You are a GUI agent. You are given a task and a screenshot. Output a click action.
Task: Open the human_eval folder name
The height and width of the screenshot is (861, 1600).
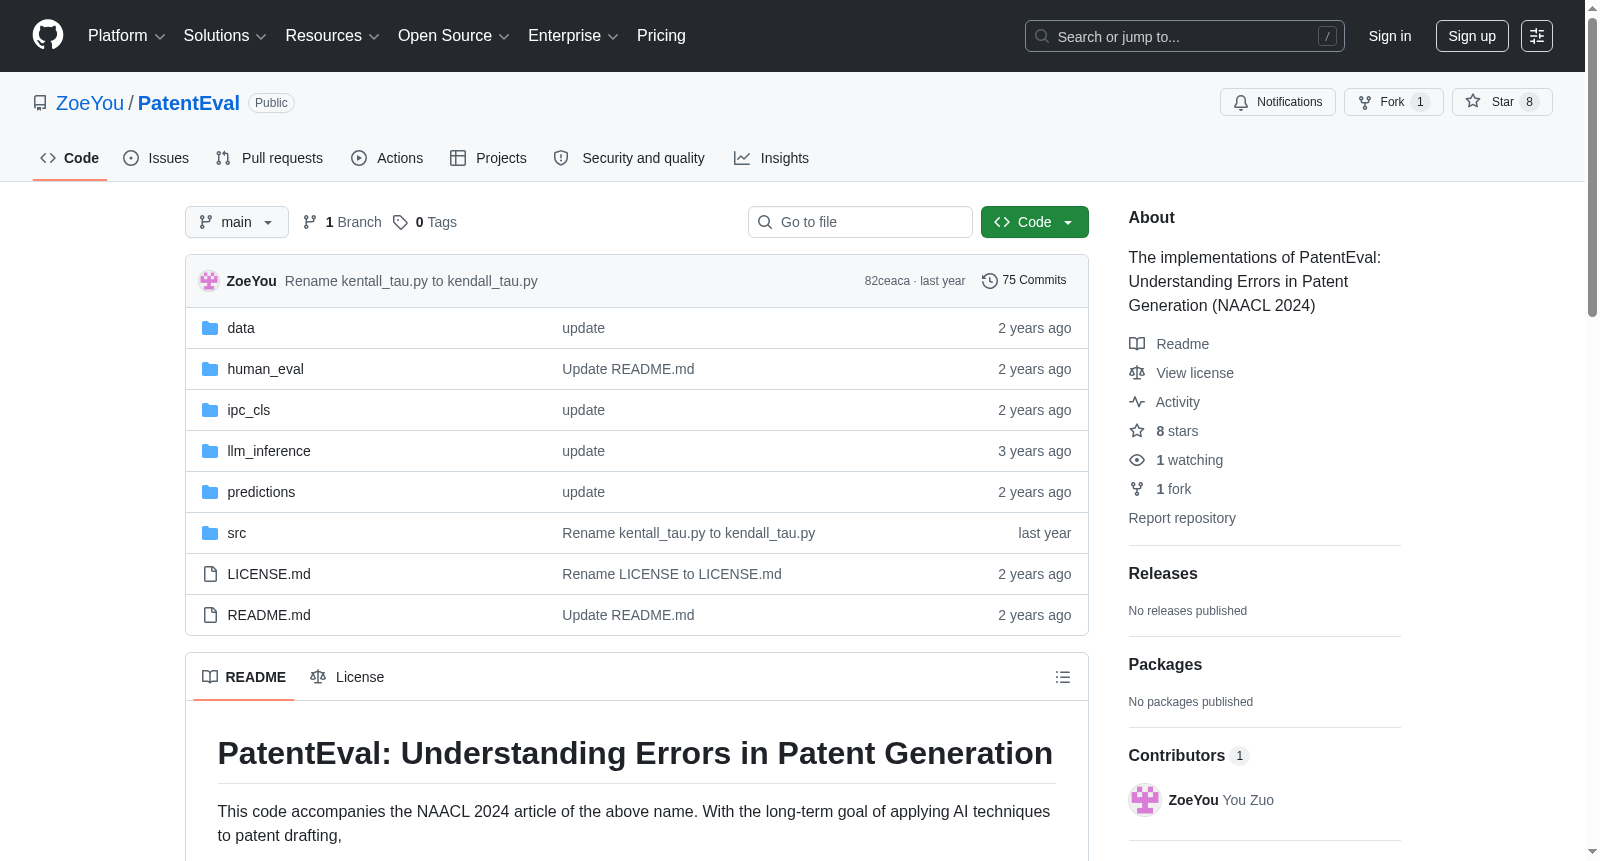pos(265,369)
